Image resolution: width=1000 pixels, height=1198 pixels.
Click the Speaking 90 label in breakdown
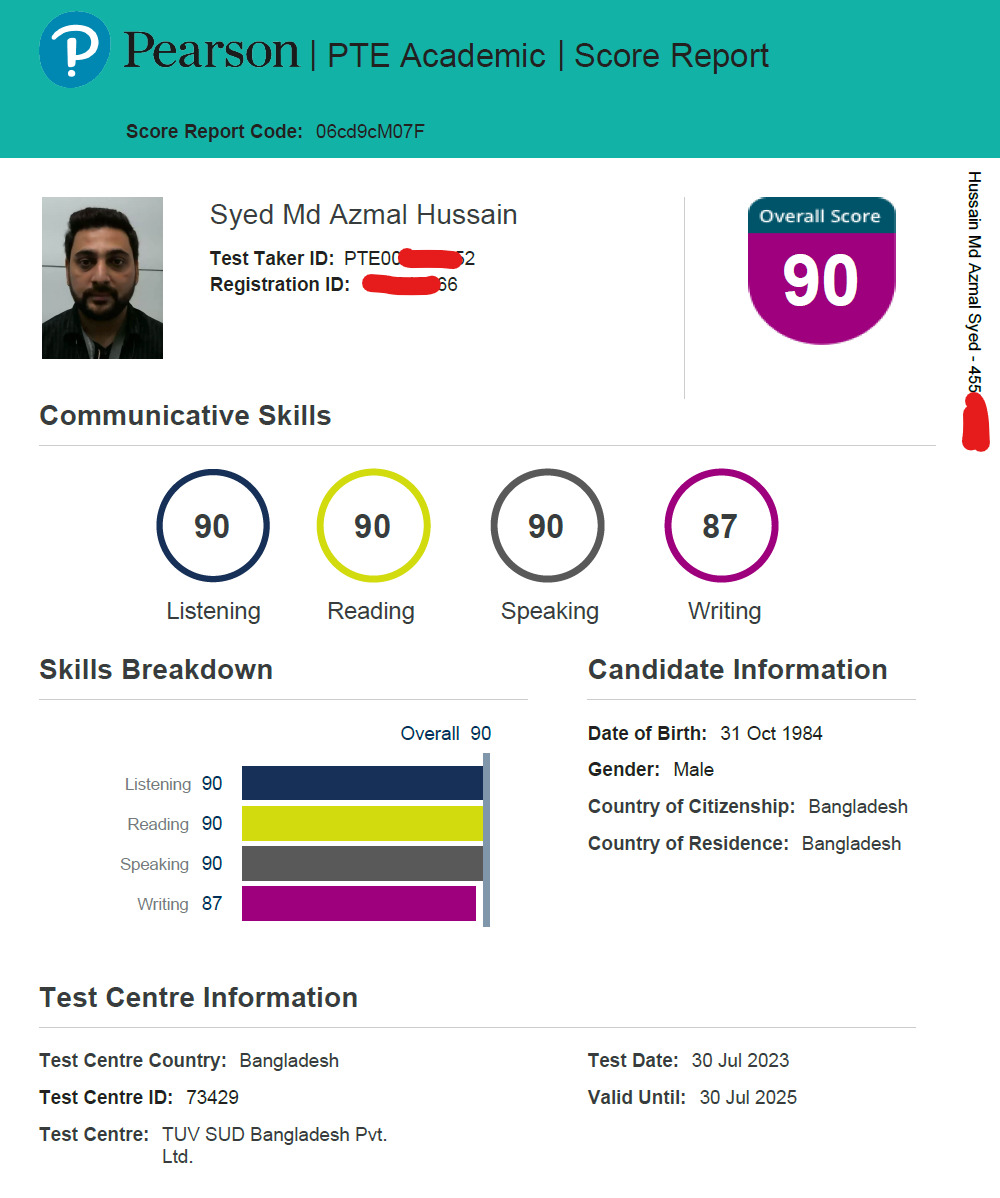[171, 863]
